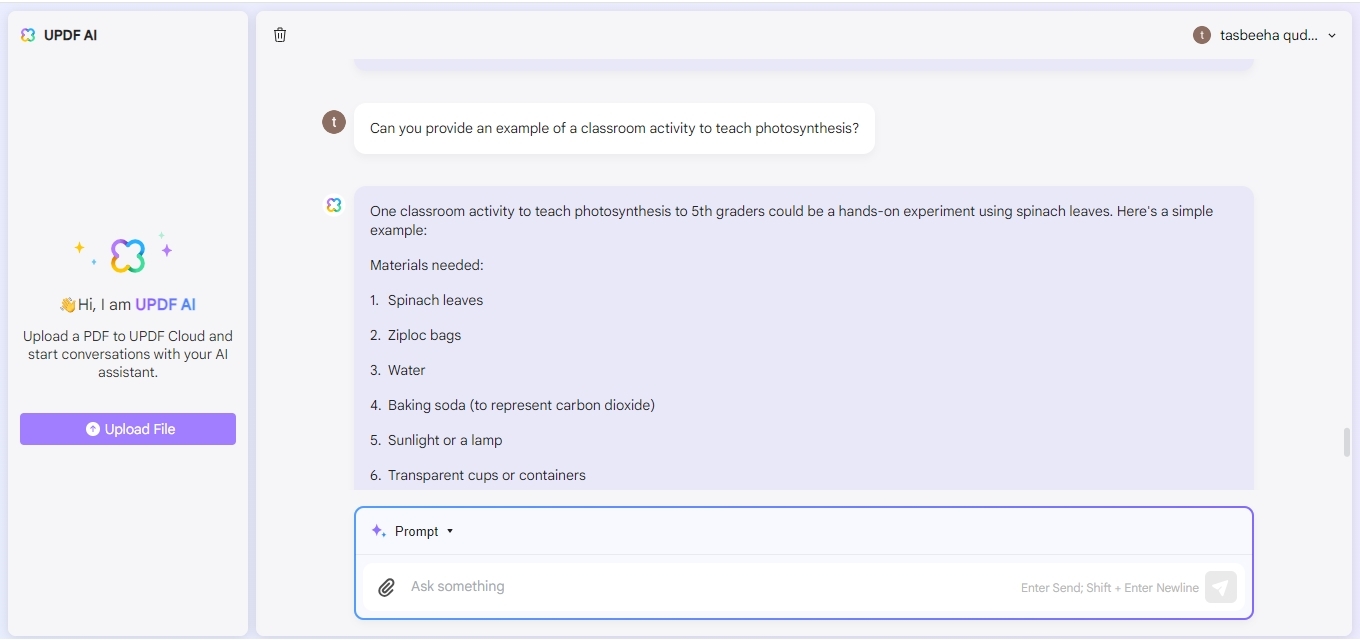Click the account avatar next to tasbeeha name
This screenshot has width=1360, height=640.
tap(1202, 35)
